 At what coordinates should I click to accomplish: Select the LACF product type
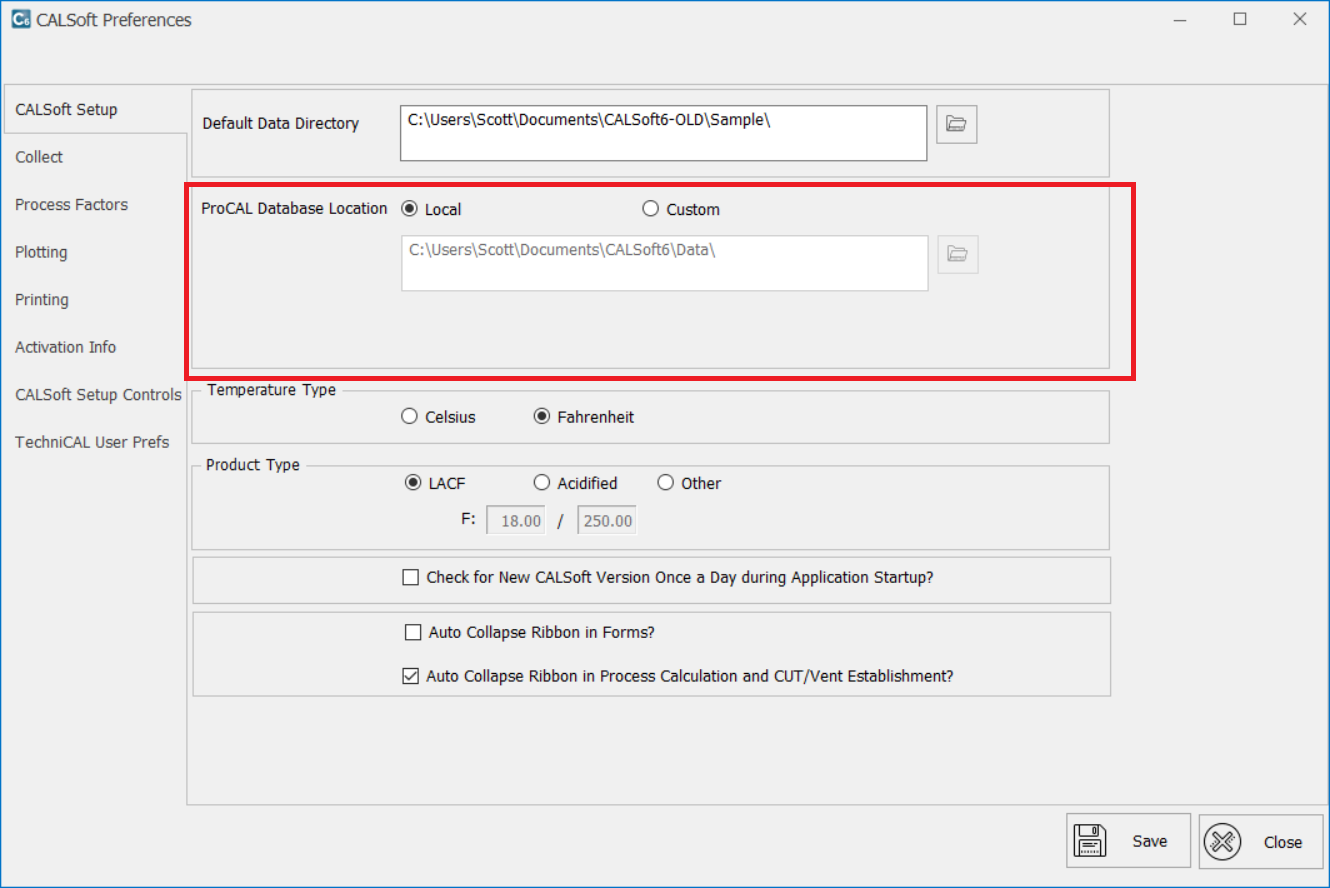click(x=412, y=483)
